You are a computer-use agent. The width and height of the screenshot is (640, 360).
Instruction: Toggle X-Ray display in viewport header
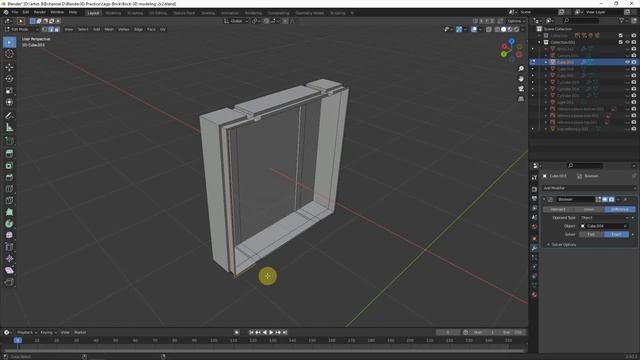pos(489,29)
